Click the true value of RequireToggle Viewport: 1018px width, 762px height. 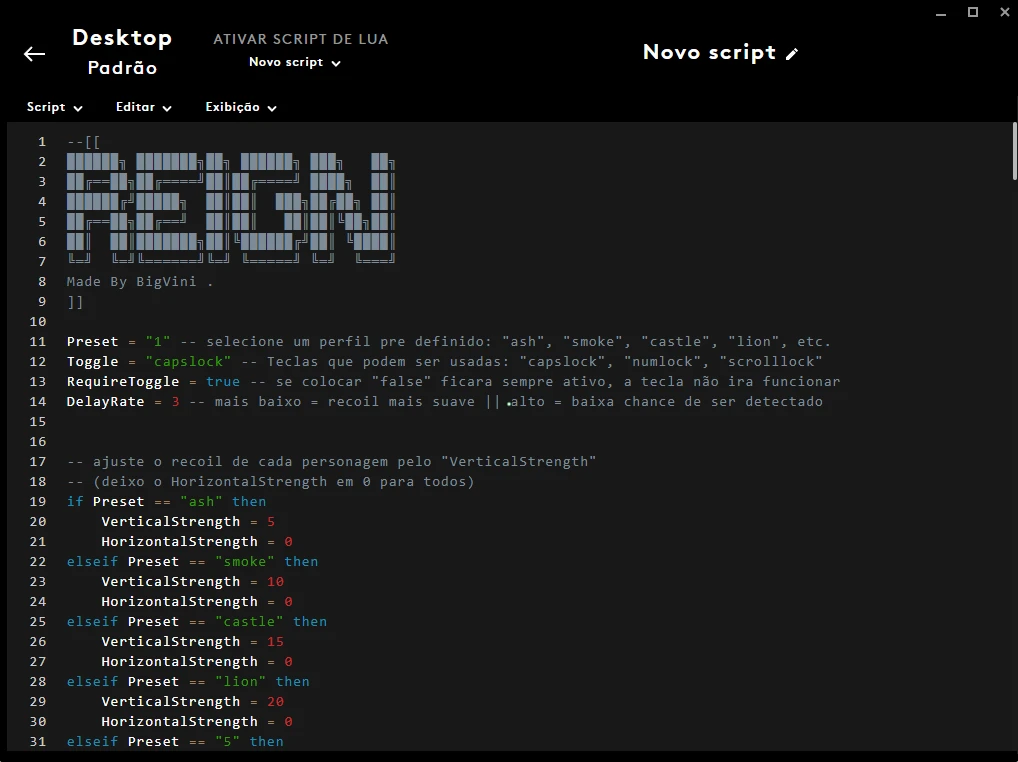point(223,381)
